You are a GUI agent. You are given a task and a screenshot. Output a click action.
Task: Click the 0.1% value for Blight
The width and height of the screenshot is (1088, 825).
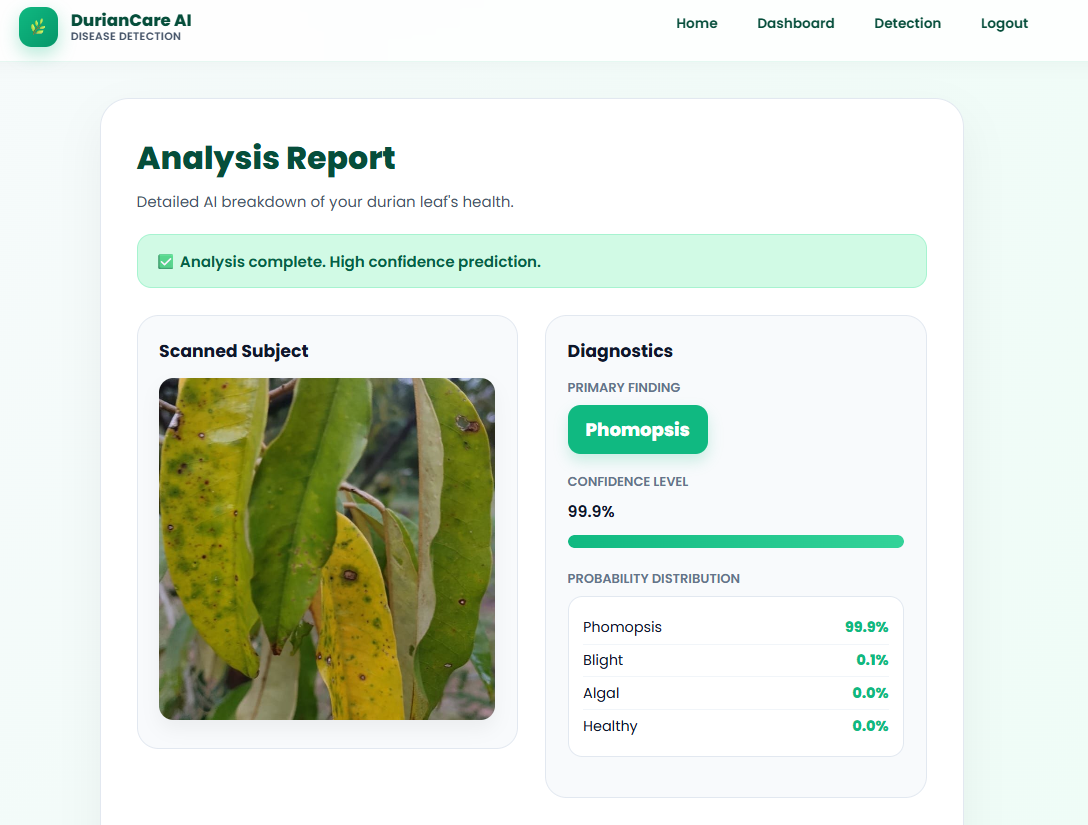pos(872,660)
